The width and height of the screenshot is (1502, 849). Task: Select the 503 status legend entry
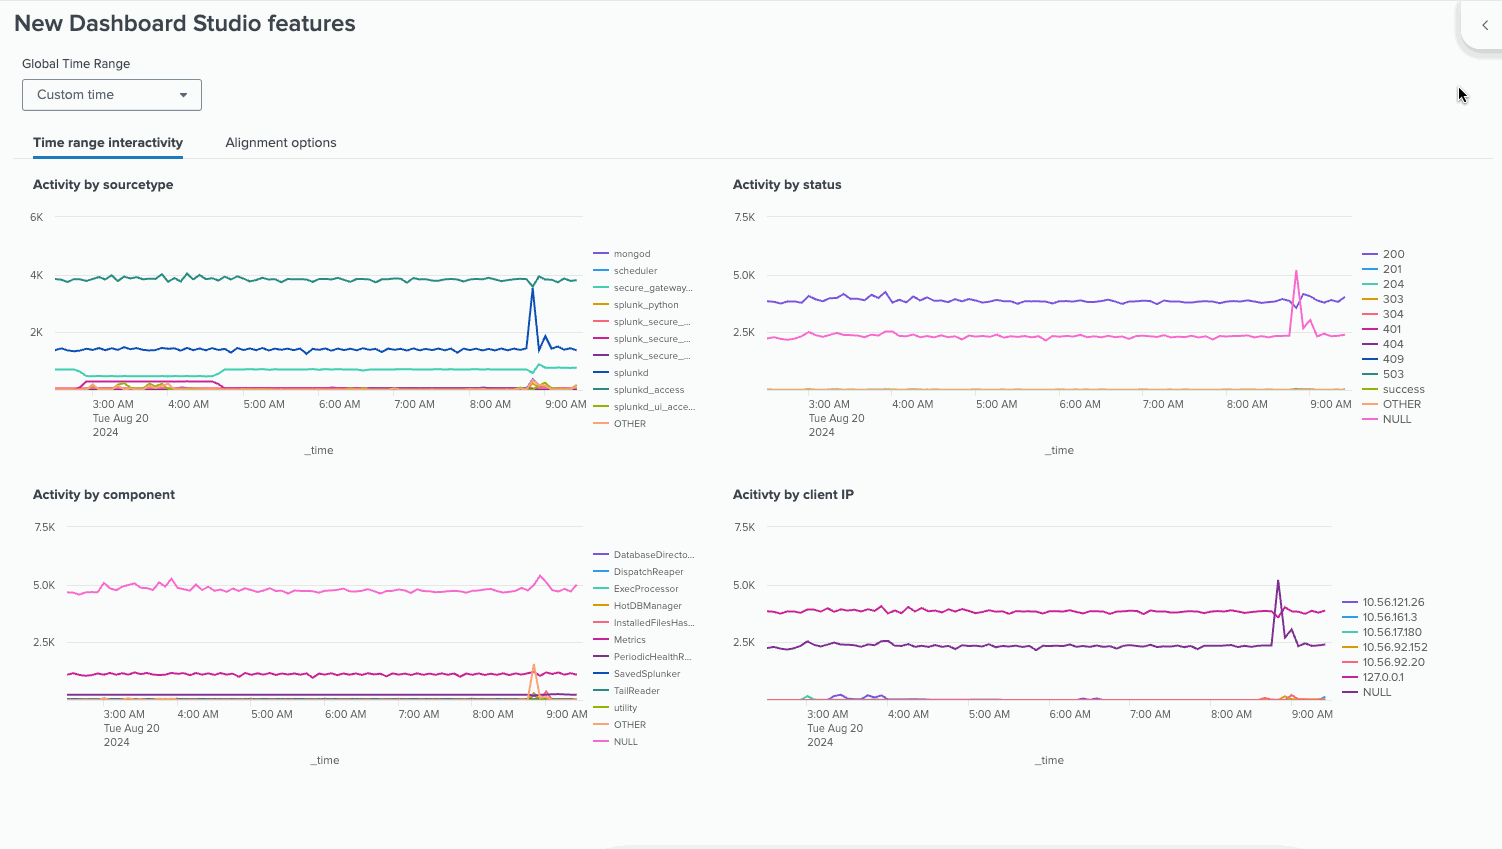(1393, 374)
